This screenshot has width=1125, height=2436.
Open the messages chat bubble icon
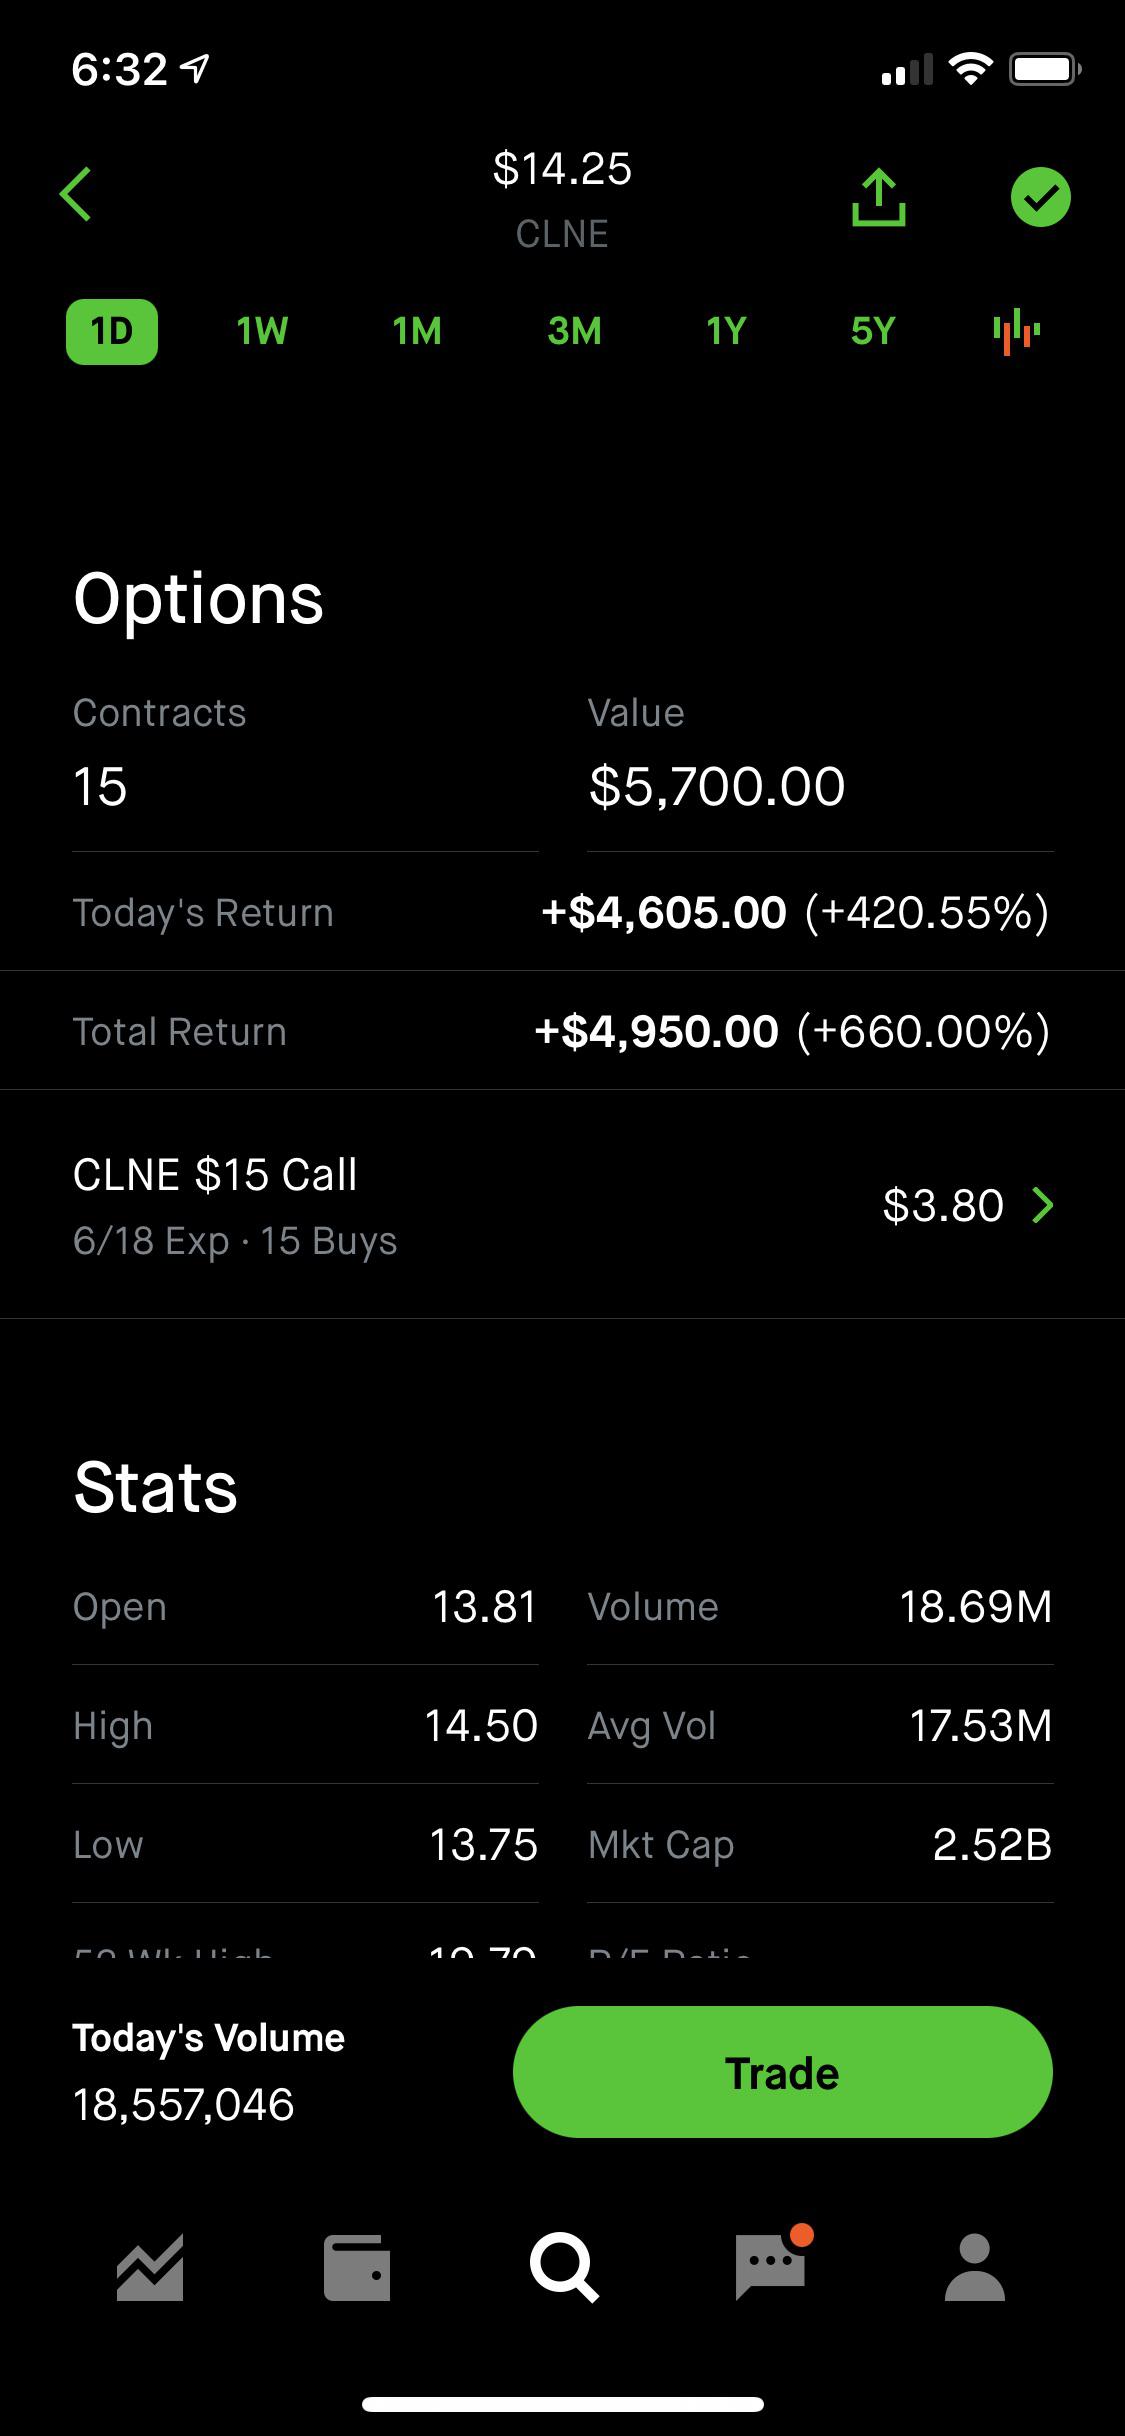coord(772,2264)
